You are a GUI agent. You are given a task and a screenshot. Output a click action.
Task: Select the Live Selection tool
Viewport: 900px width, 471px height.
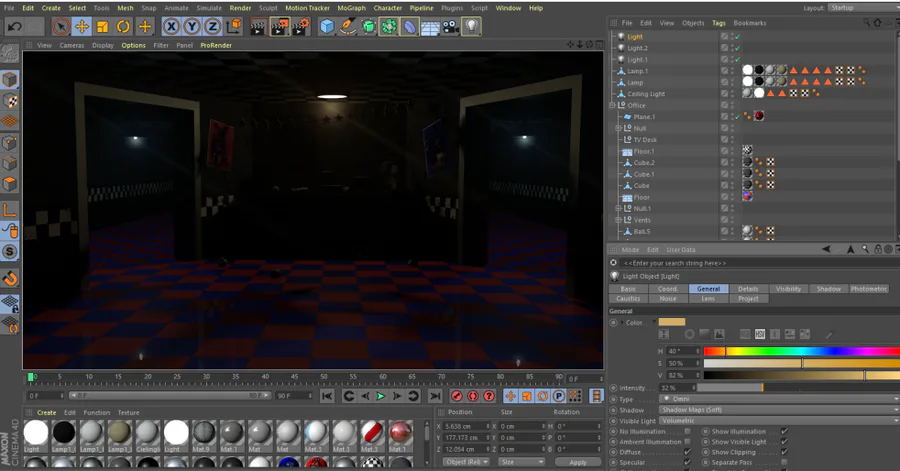pyautogui.click(x=61, y=26)
